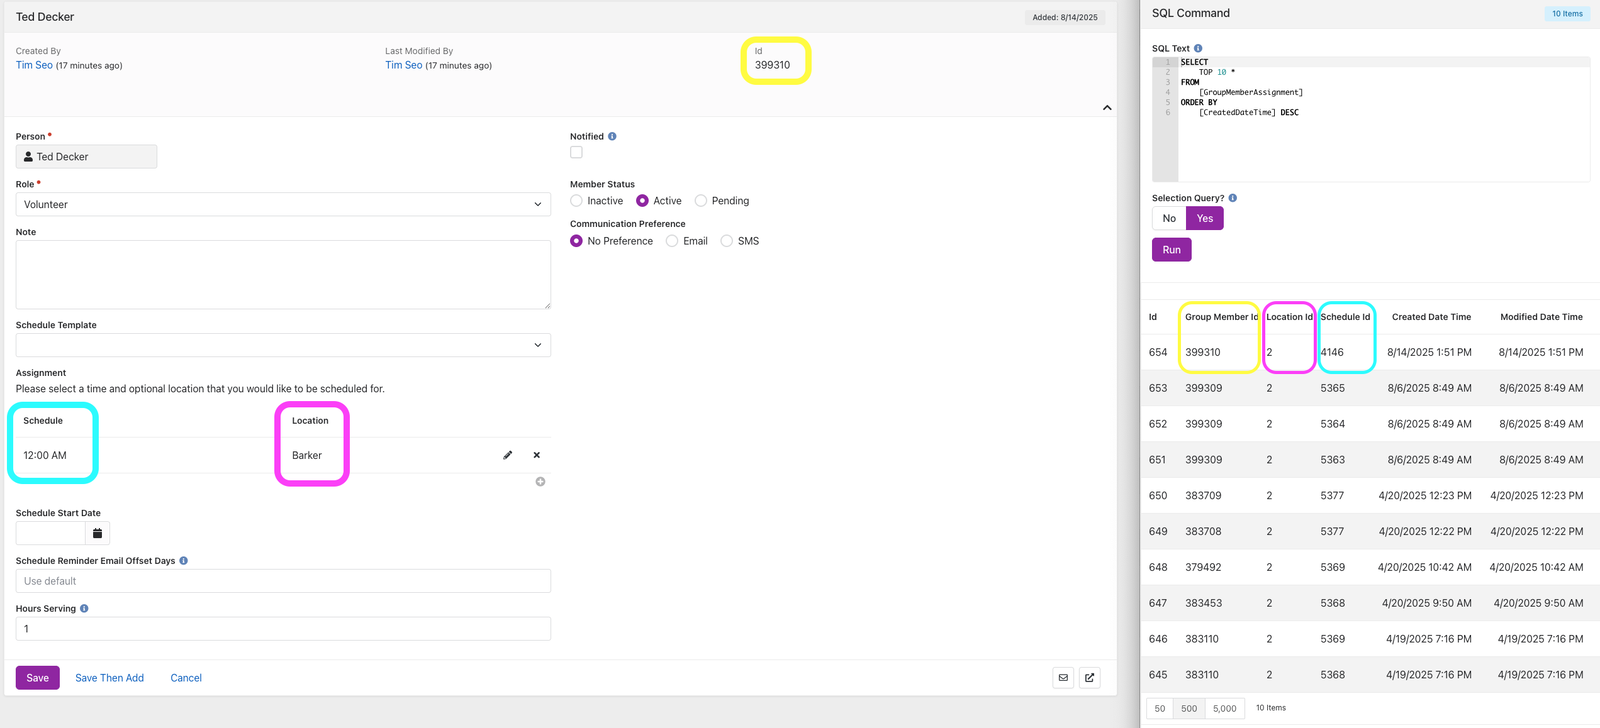Viewport: 1600px width, 728px height.
Task: Select result row with Id 653
Action: click(1370, 388)
